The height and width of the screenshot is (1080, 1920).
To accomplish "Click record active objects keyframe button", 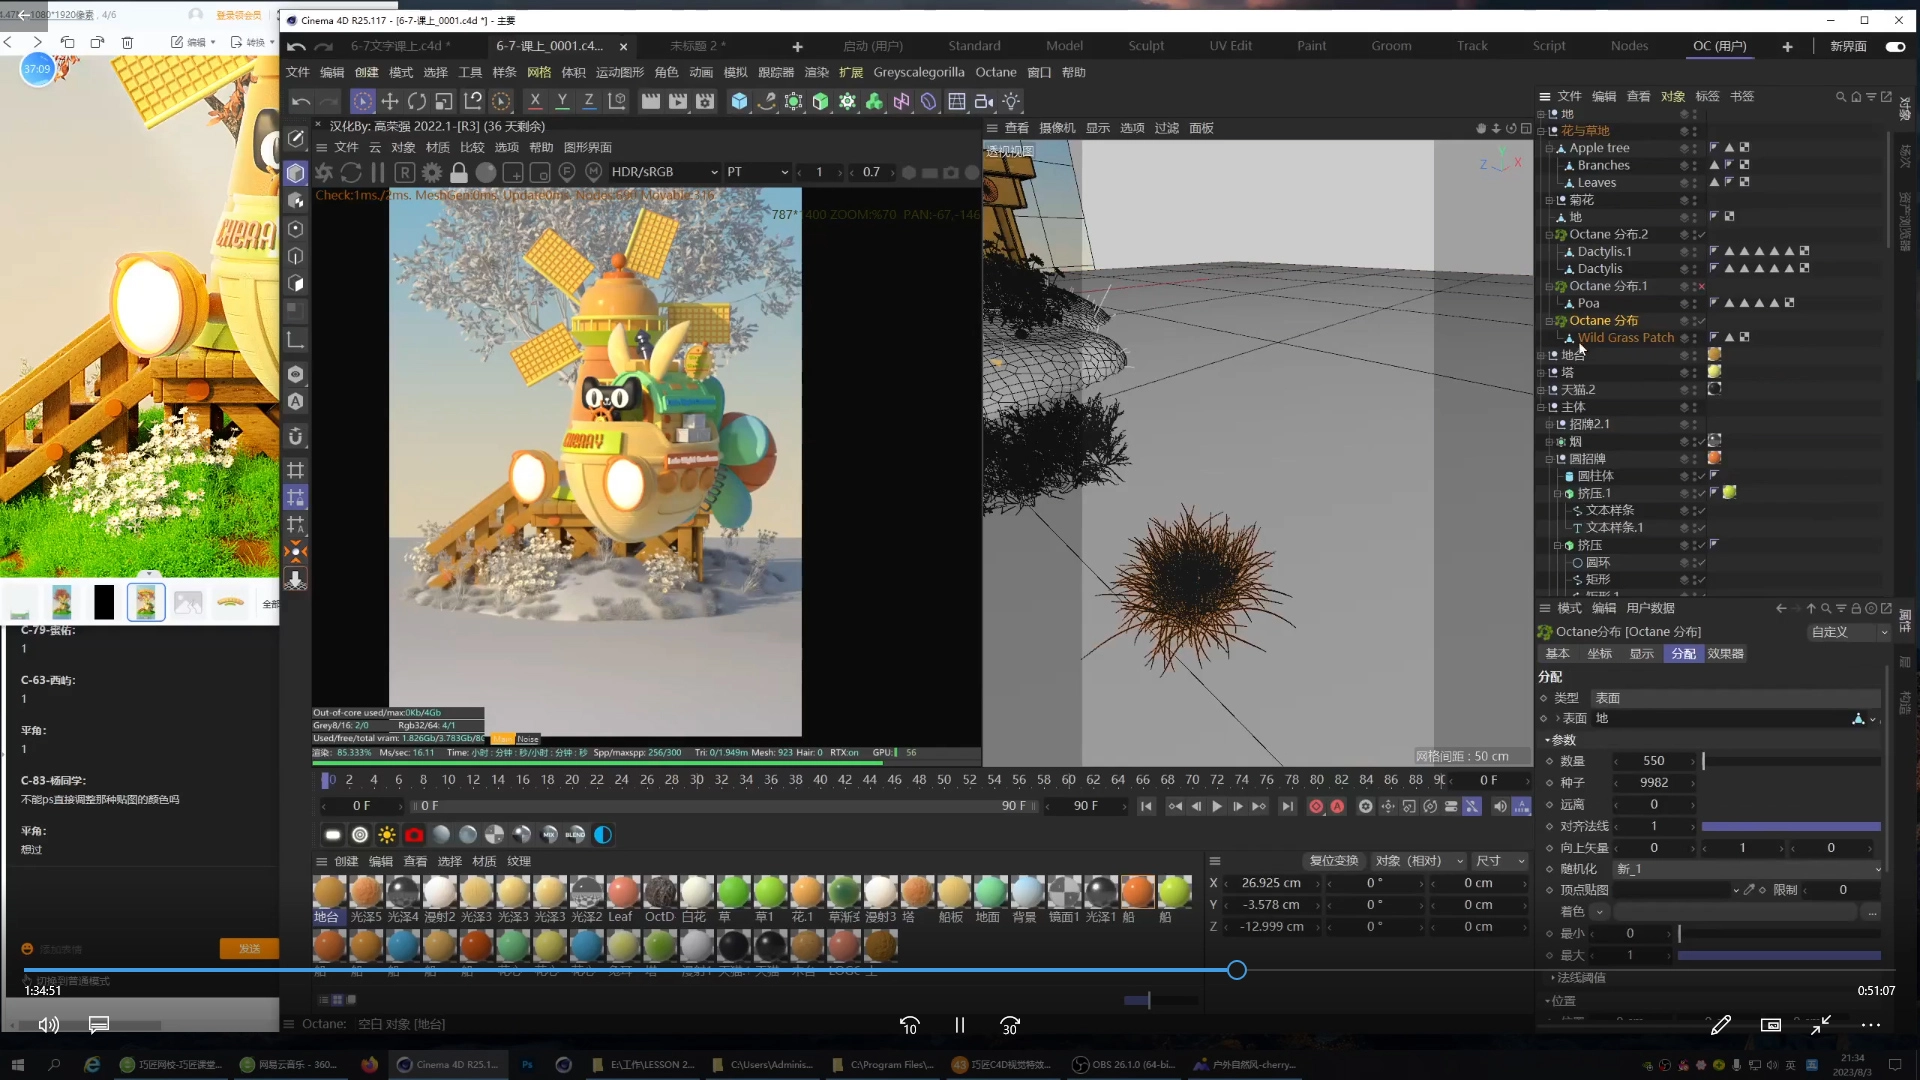I will pos(1316,806).
